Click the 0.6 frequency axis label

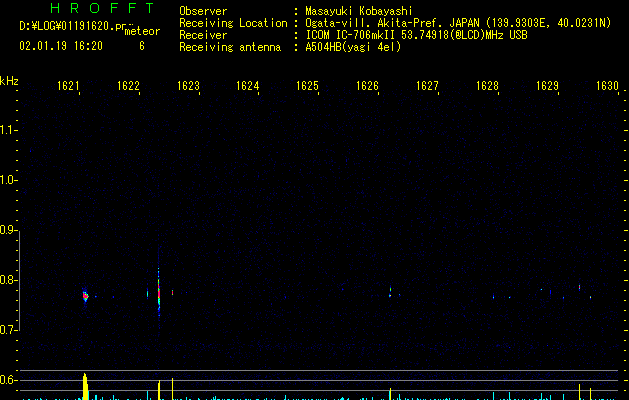point(8,380)
